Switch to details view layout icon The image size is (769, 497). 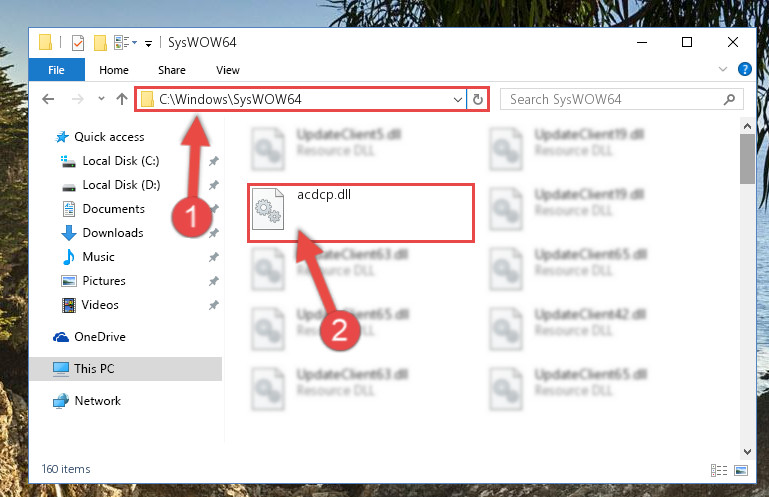click(718, 471)
